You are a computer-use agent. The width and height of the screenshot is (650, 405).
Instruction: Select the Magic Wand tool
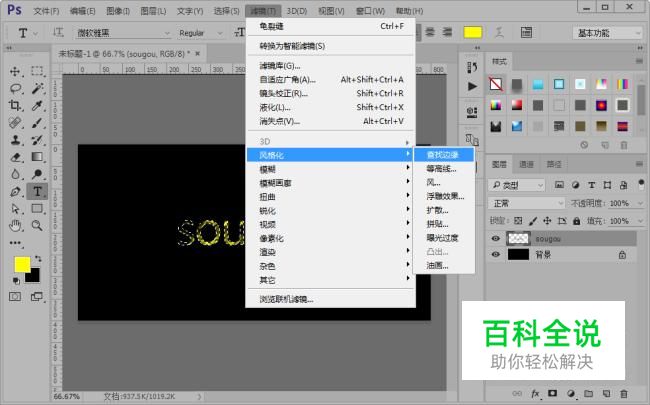click(x=37, y=88)
